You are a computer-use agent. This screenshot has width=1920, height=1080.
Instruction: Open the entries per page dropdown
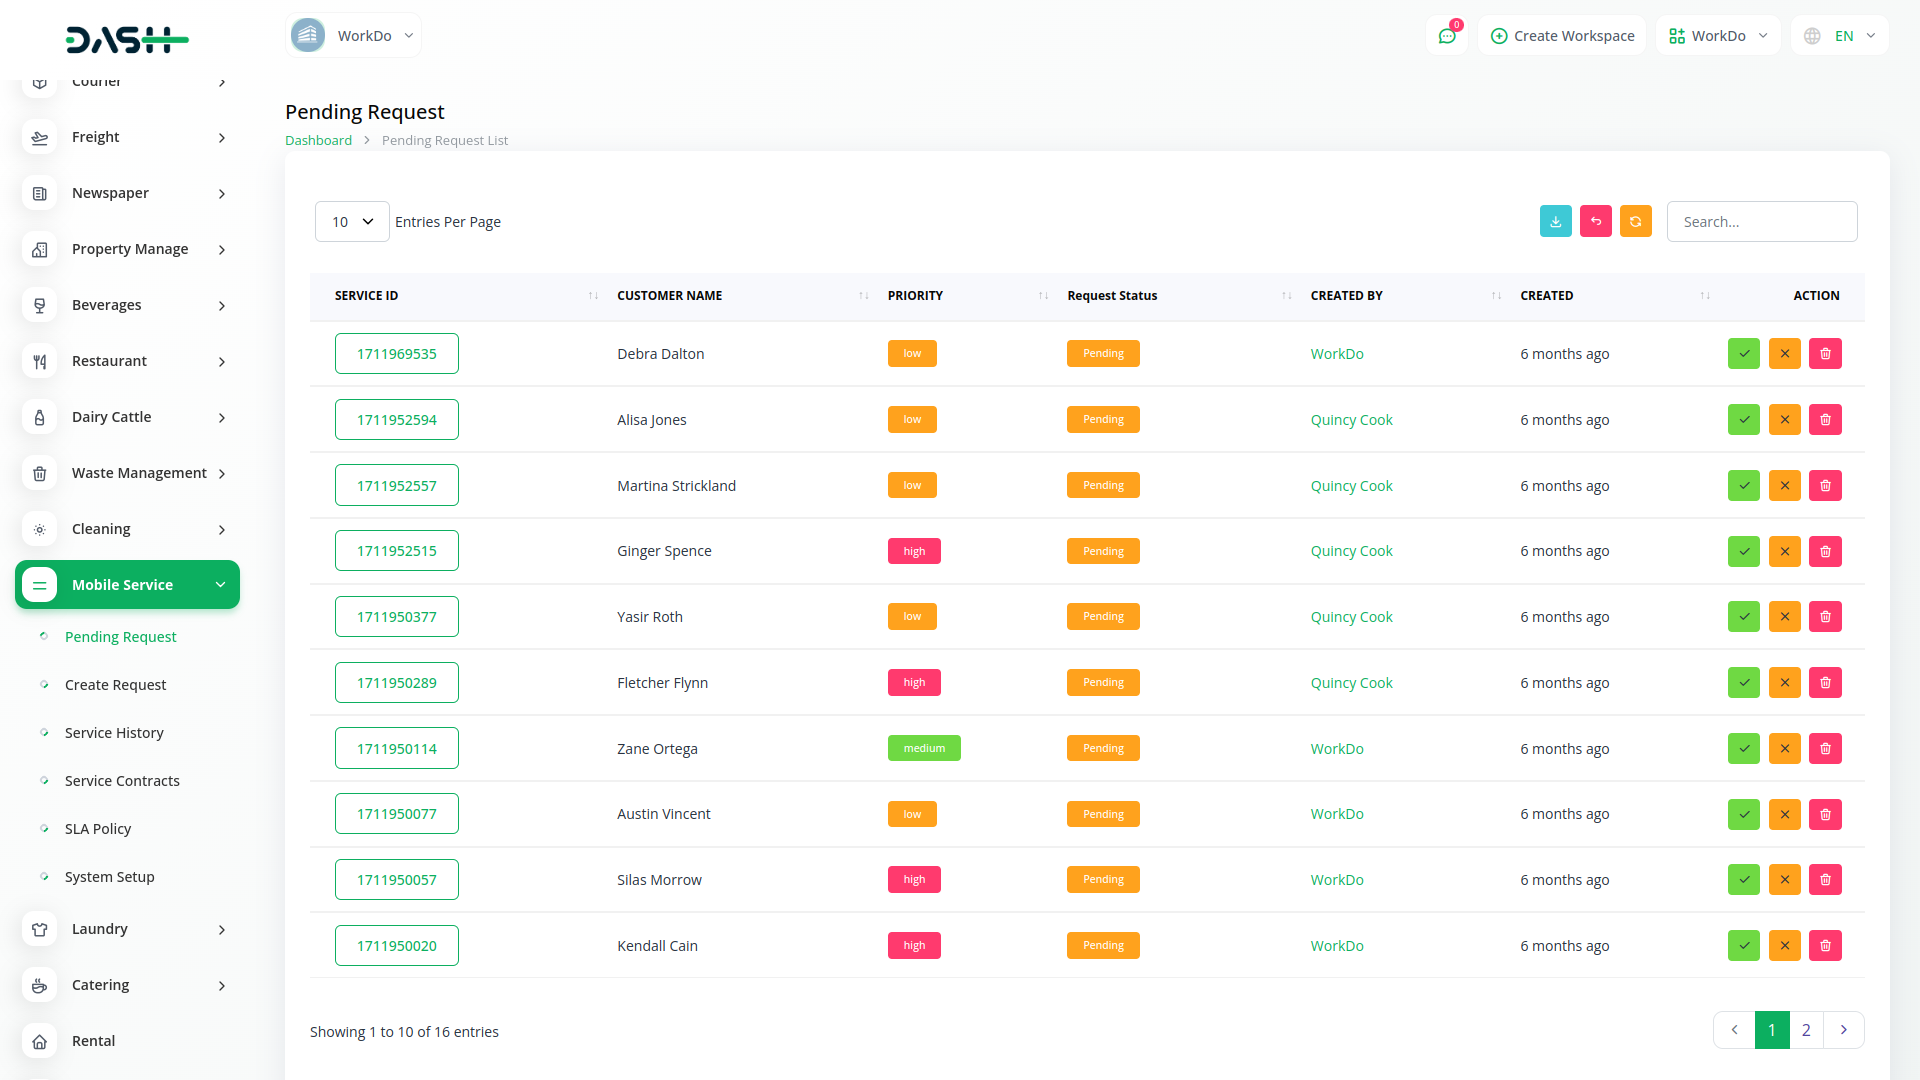point(352,222)
